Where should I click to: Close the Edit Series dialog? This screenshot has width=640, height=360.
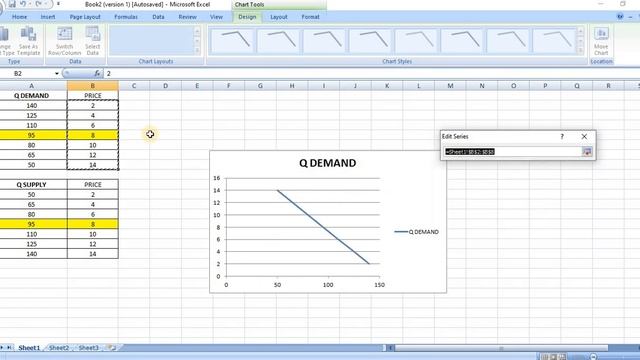584,136
